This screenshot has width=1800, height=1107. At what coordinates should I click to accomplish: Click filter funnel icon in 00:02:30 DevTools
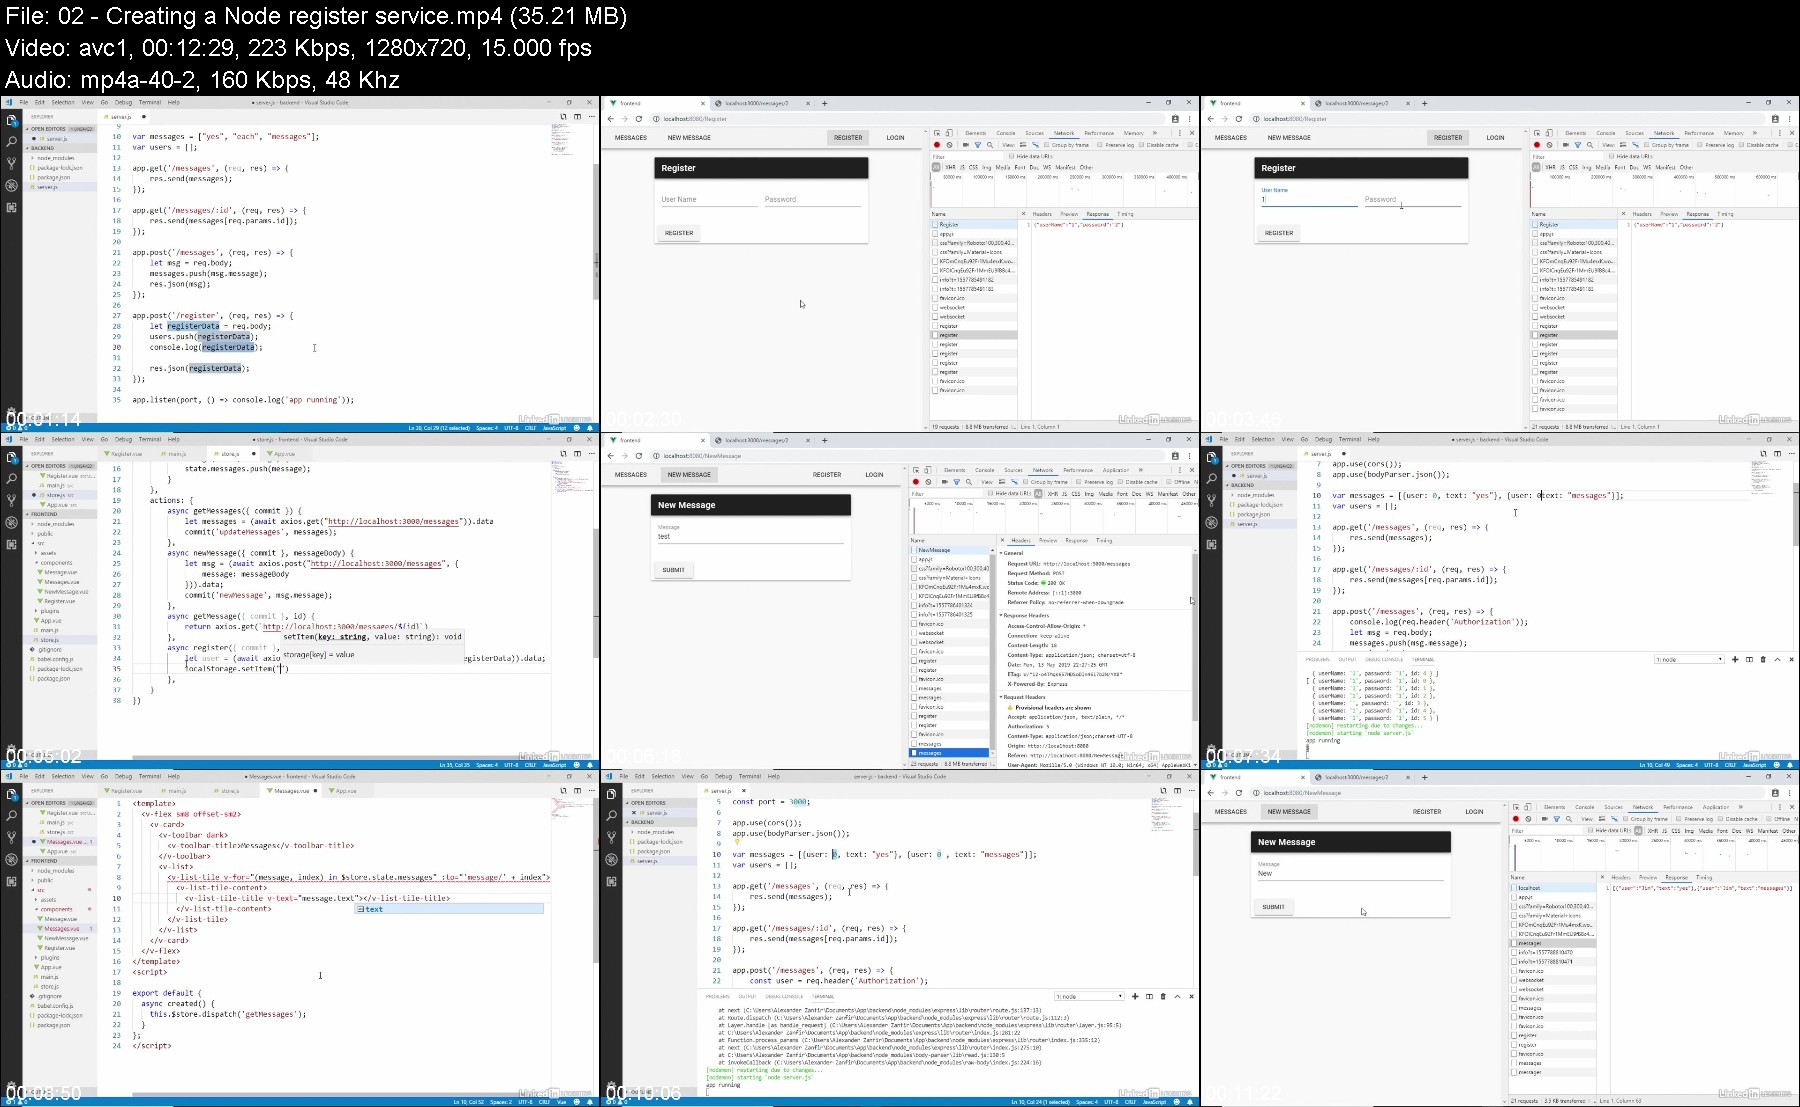click(978, 145)
